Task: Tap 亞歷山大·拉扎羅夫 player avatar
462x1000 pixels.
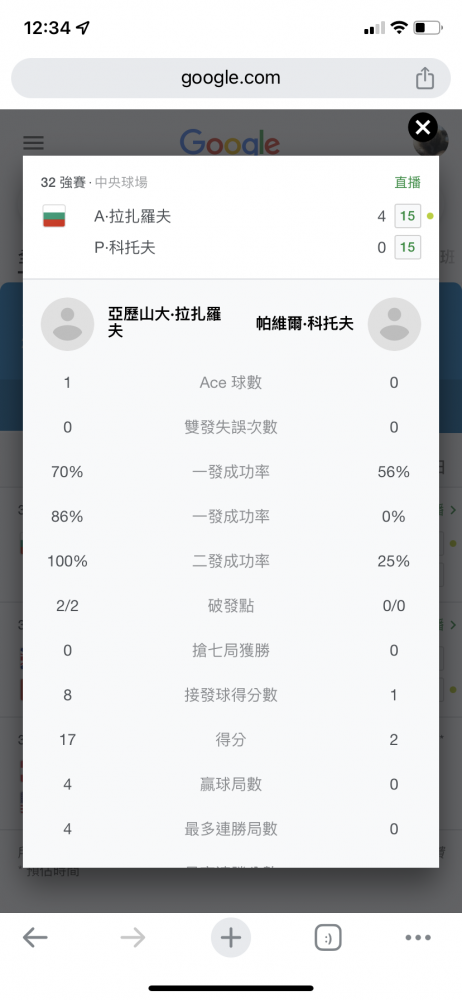Action: [68, 324]
